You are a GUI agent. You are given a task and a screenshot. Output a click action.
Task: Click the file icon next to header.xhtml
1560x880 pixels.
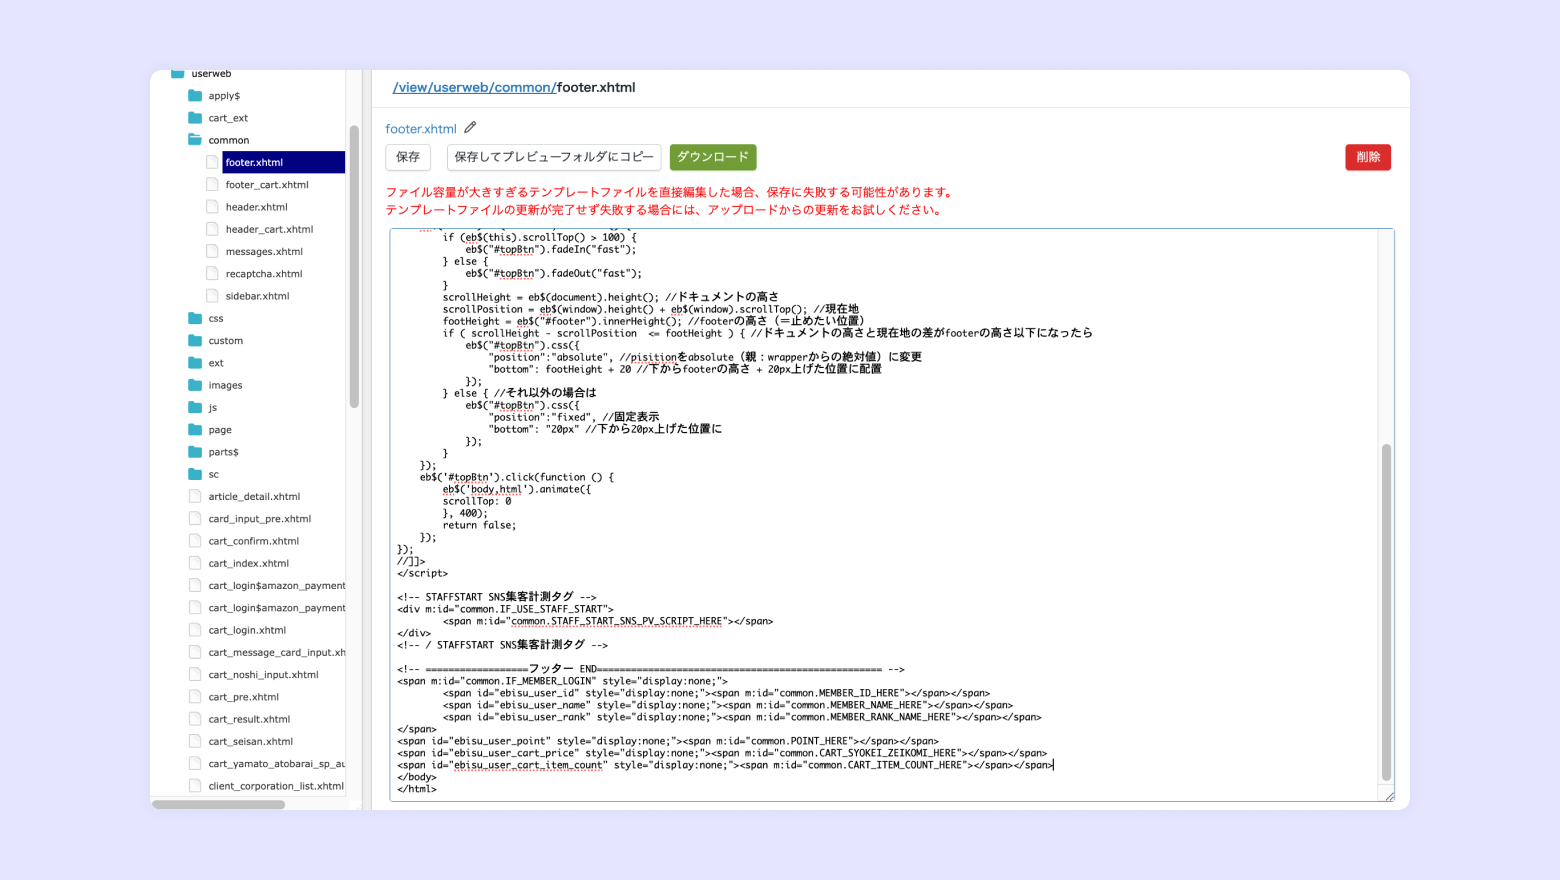click(x=212, y=207)
